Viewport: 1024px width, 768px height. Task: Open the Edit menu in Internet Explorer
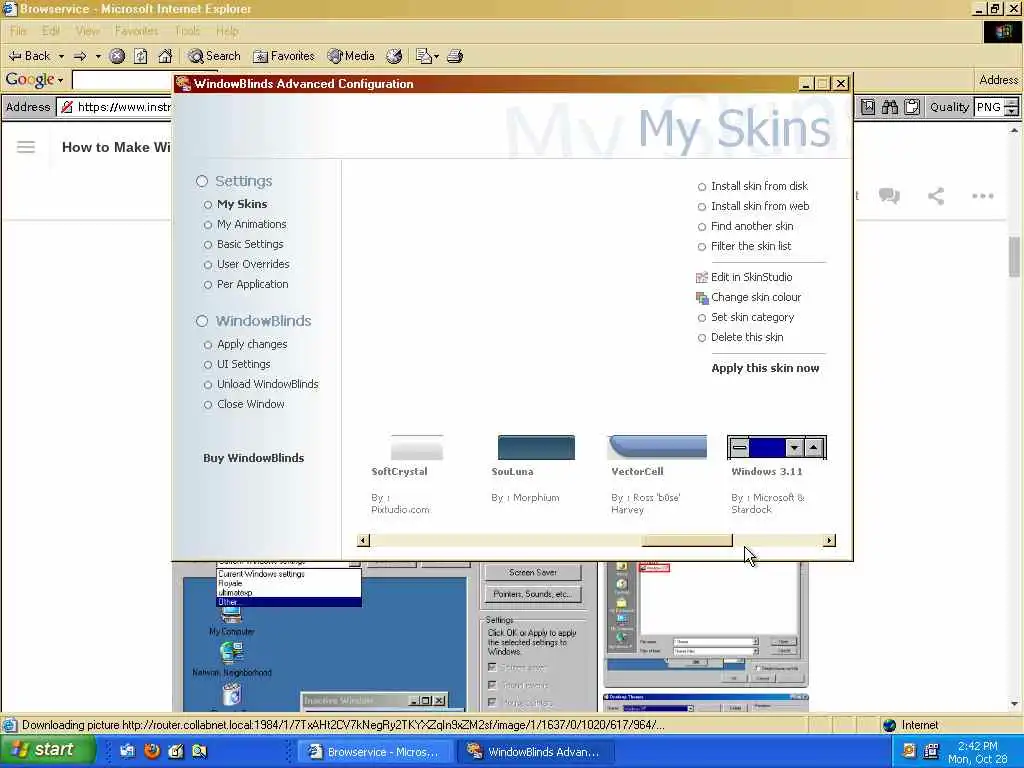click(51, 31)
